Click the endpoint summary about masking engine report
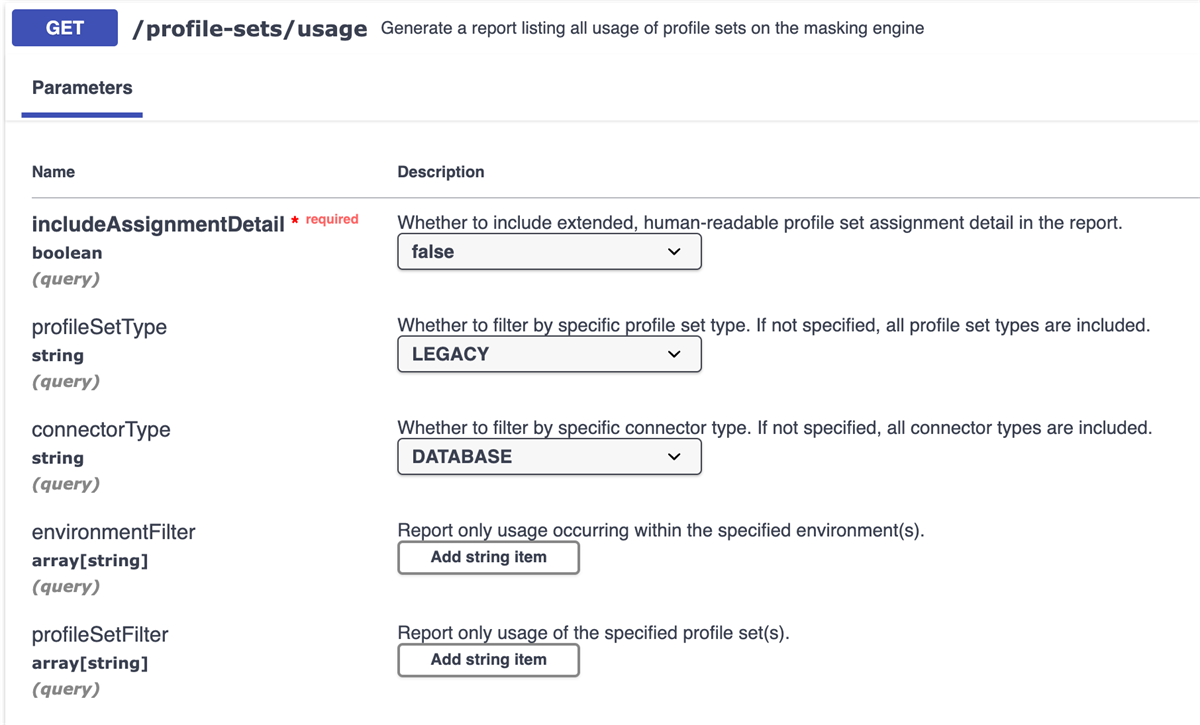Image resolution: width=1200 pixels, height=725 pixels. point(652,28)
